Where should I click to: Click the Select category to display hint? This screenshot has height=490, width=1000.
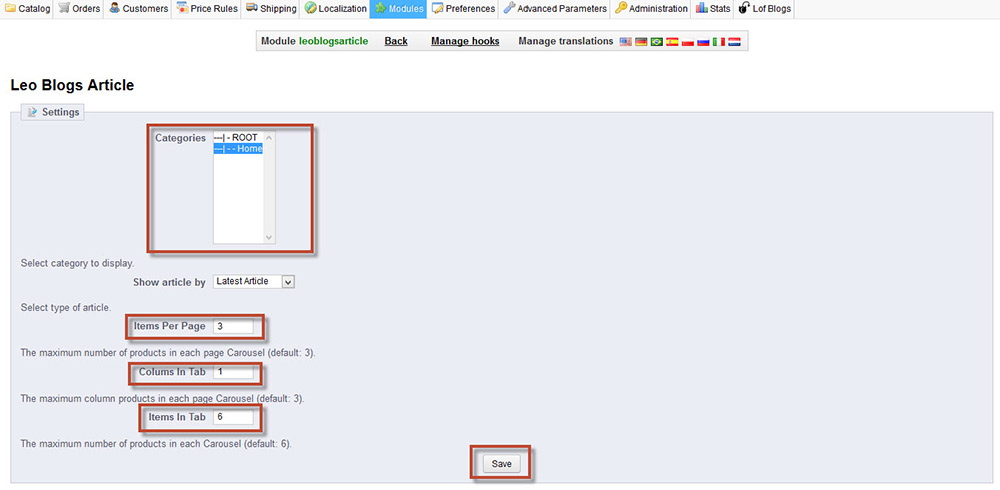[77, 263]
